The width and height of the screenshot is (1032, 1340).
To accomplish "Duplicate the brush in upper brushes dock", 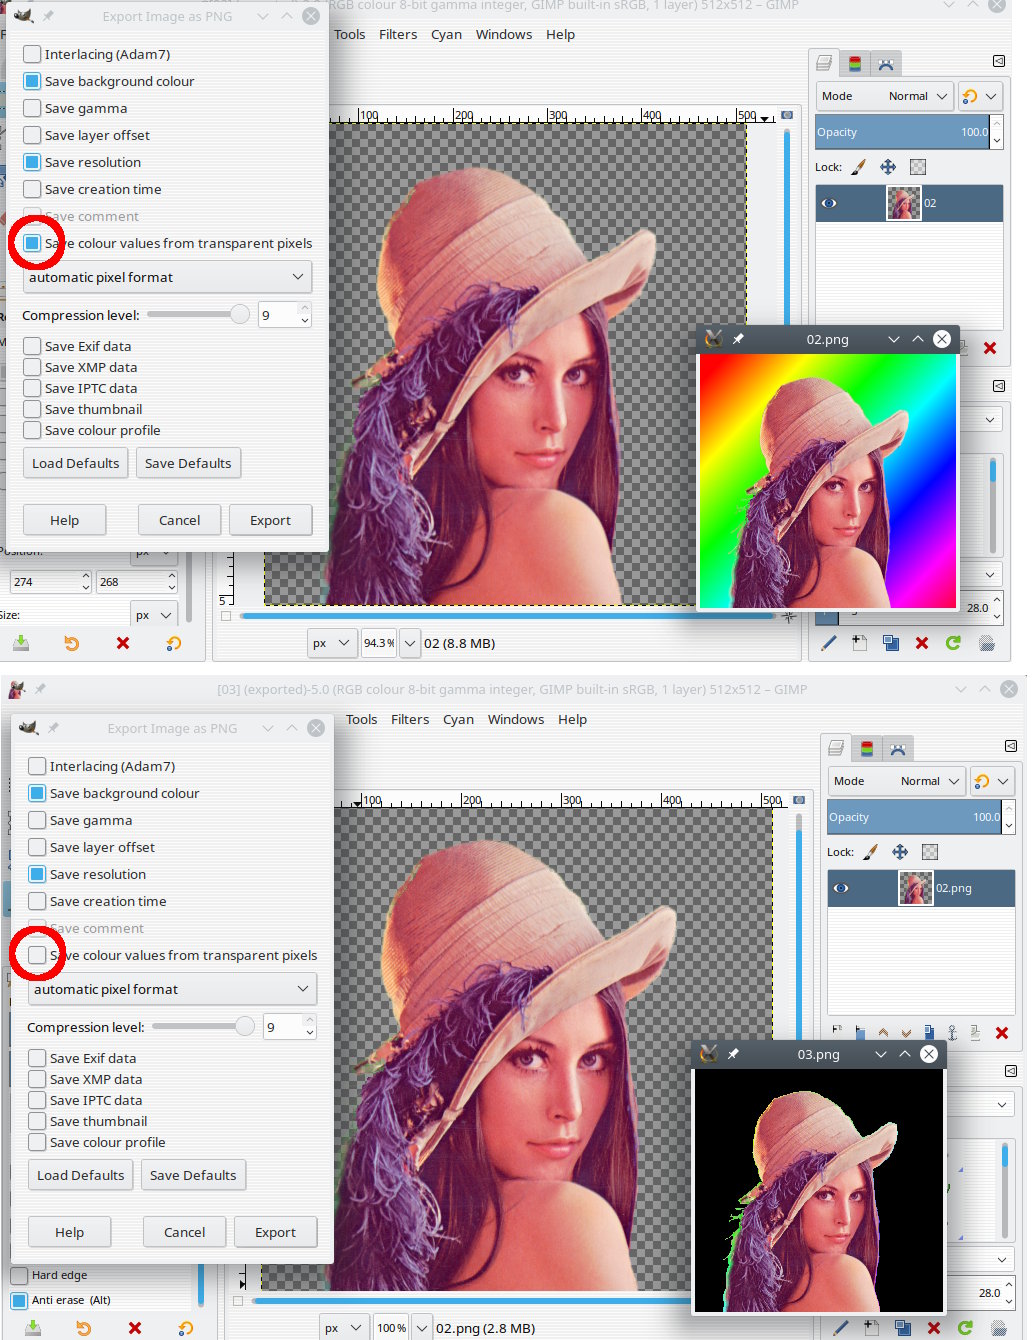I will tap(890, 643).
